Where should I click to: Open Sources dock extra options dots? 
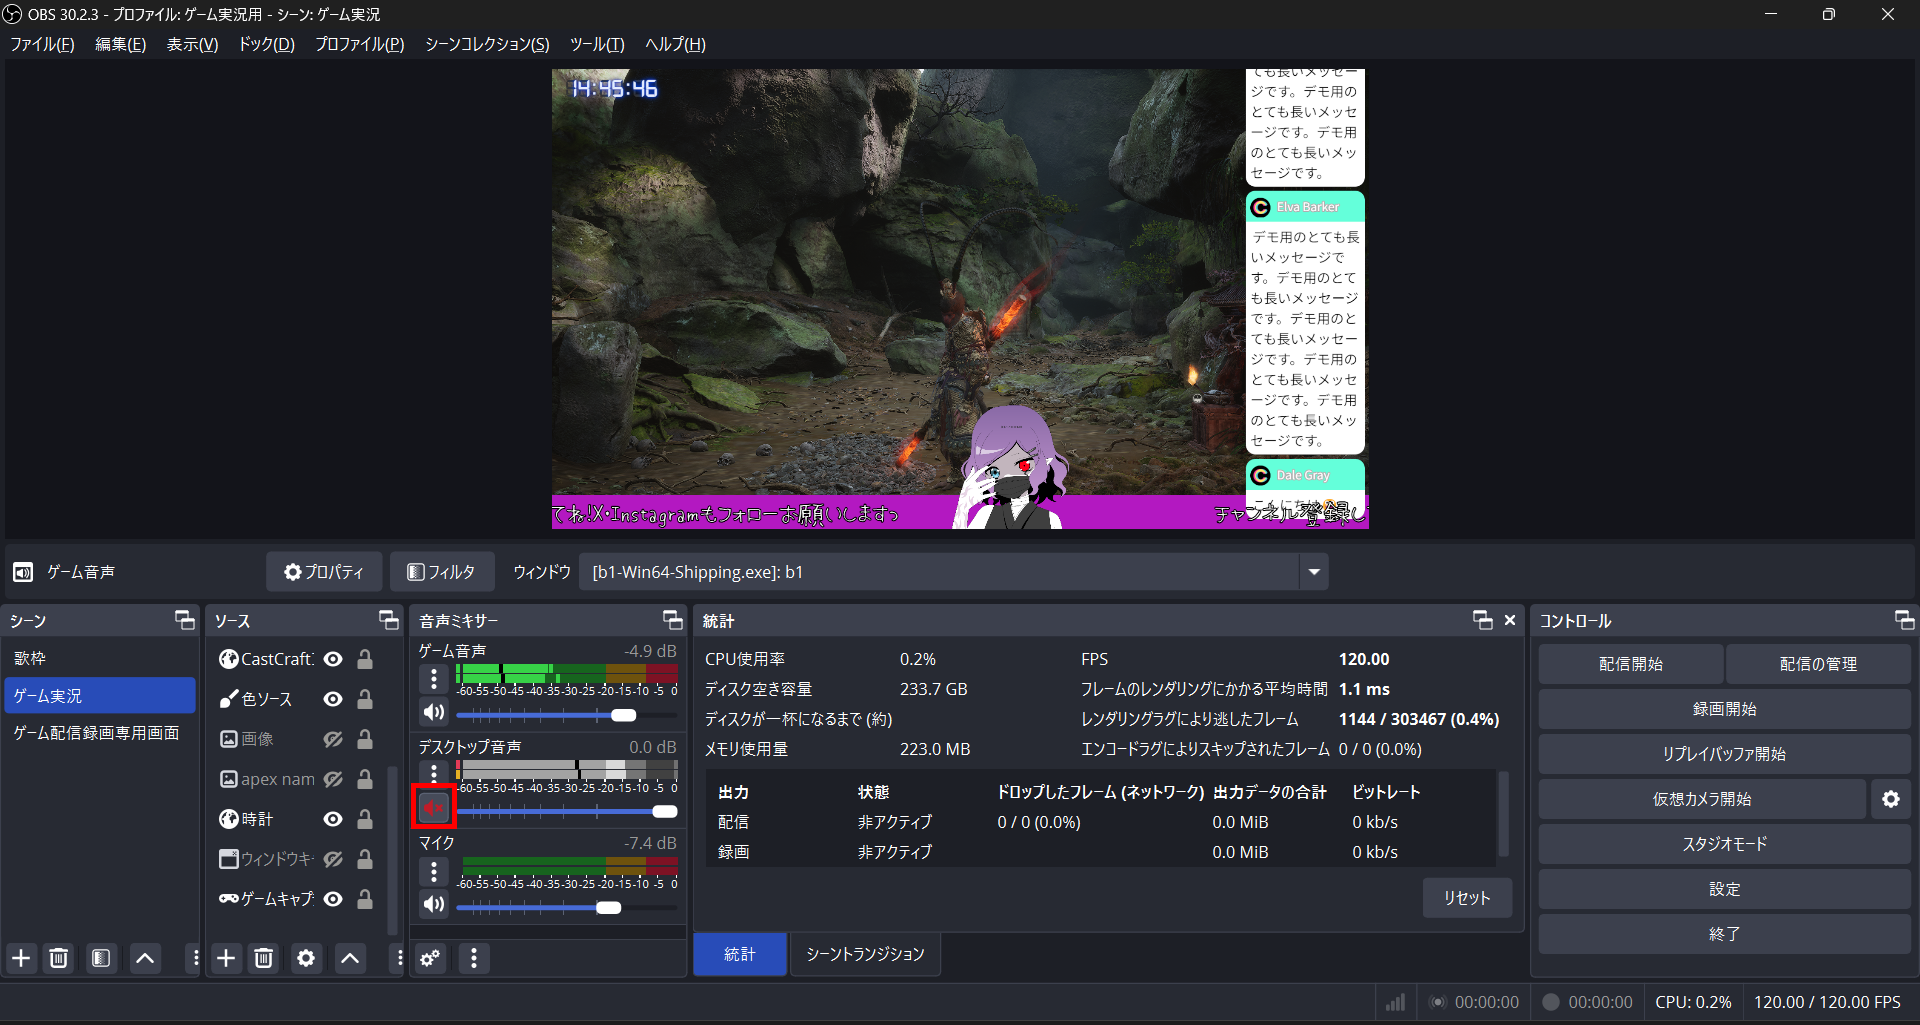coord(399,958)
